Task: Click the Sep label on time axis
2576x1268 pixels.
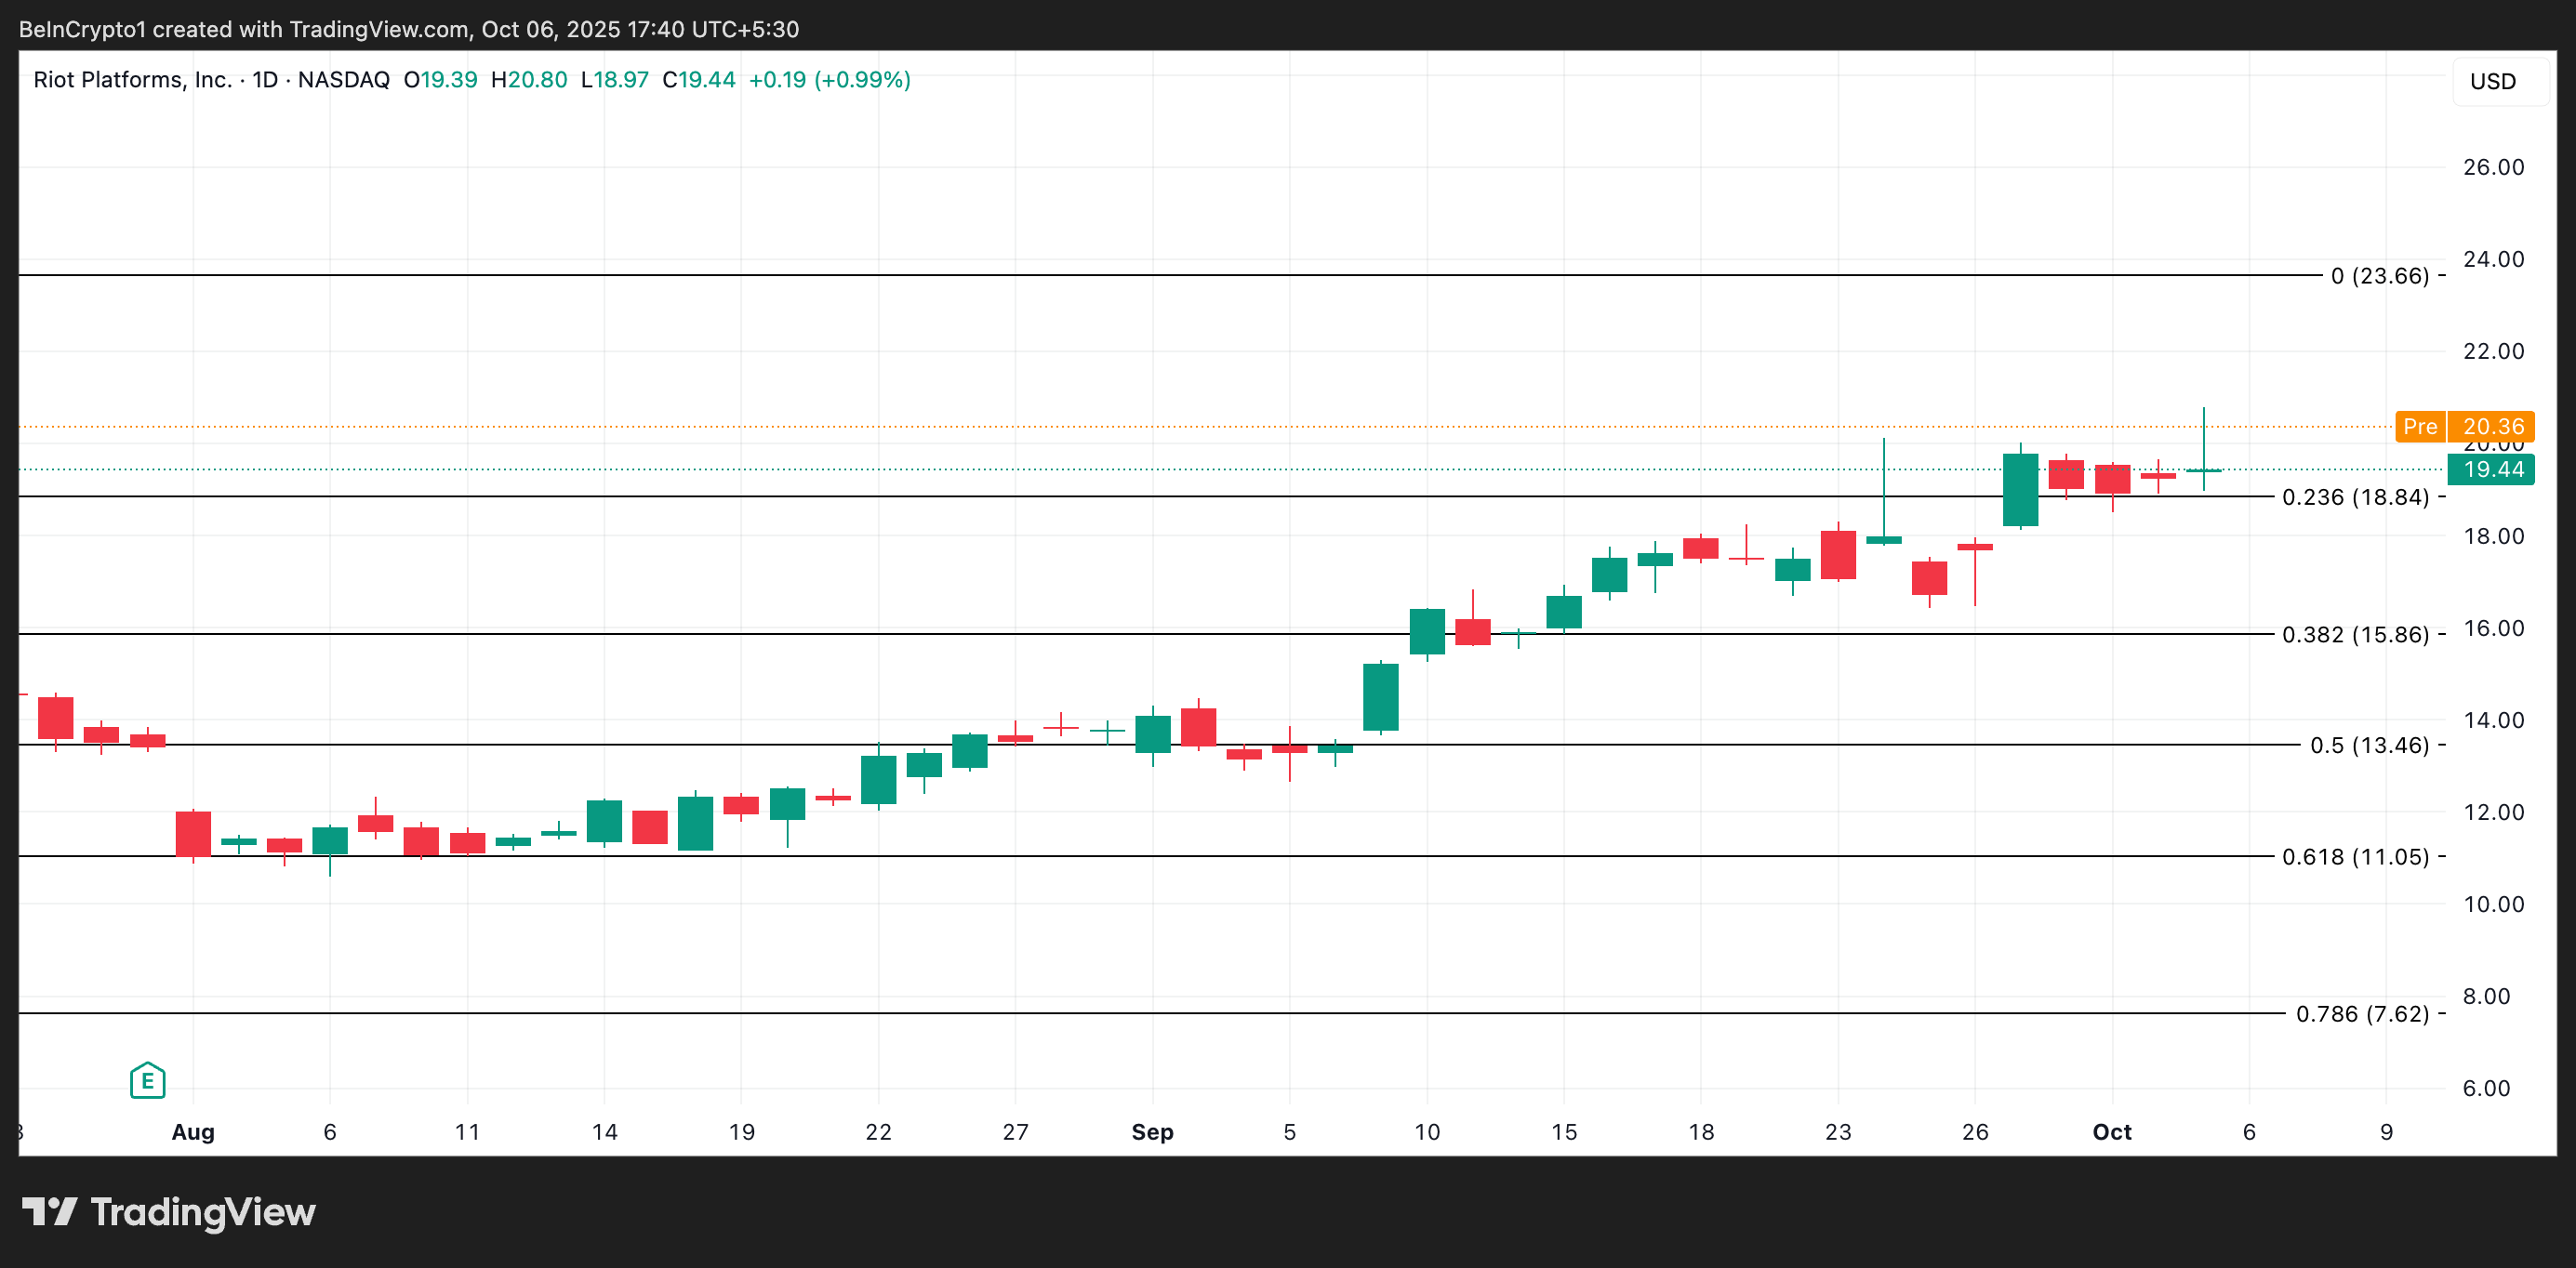Action: [1152, 1131]
